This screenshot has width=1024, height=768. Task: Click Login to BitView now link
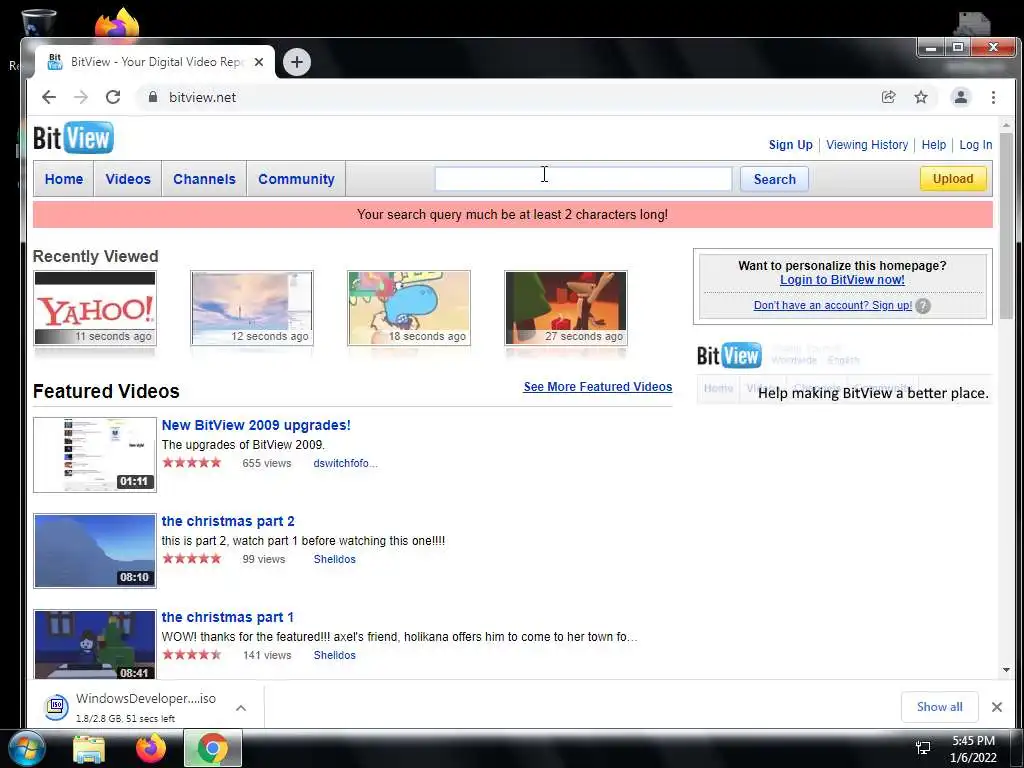pos(842,280)
